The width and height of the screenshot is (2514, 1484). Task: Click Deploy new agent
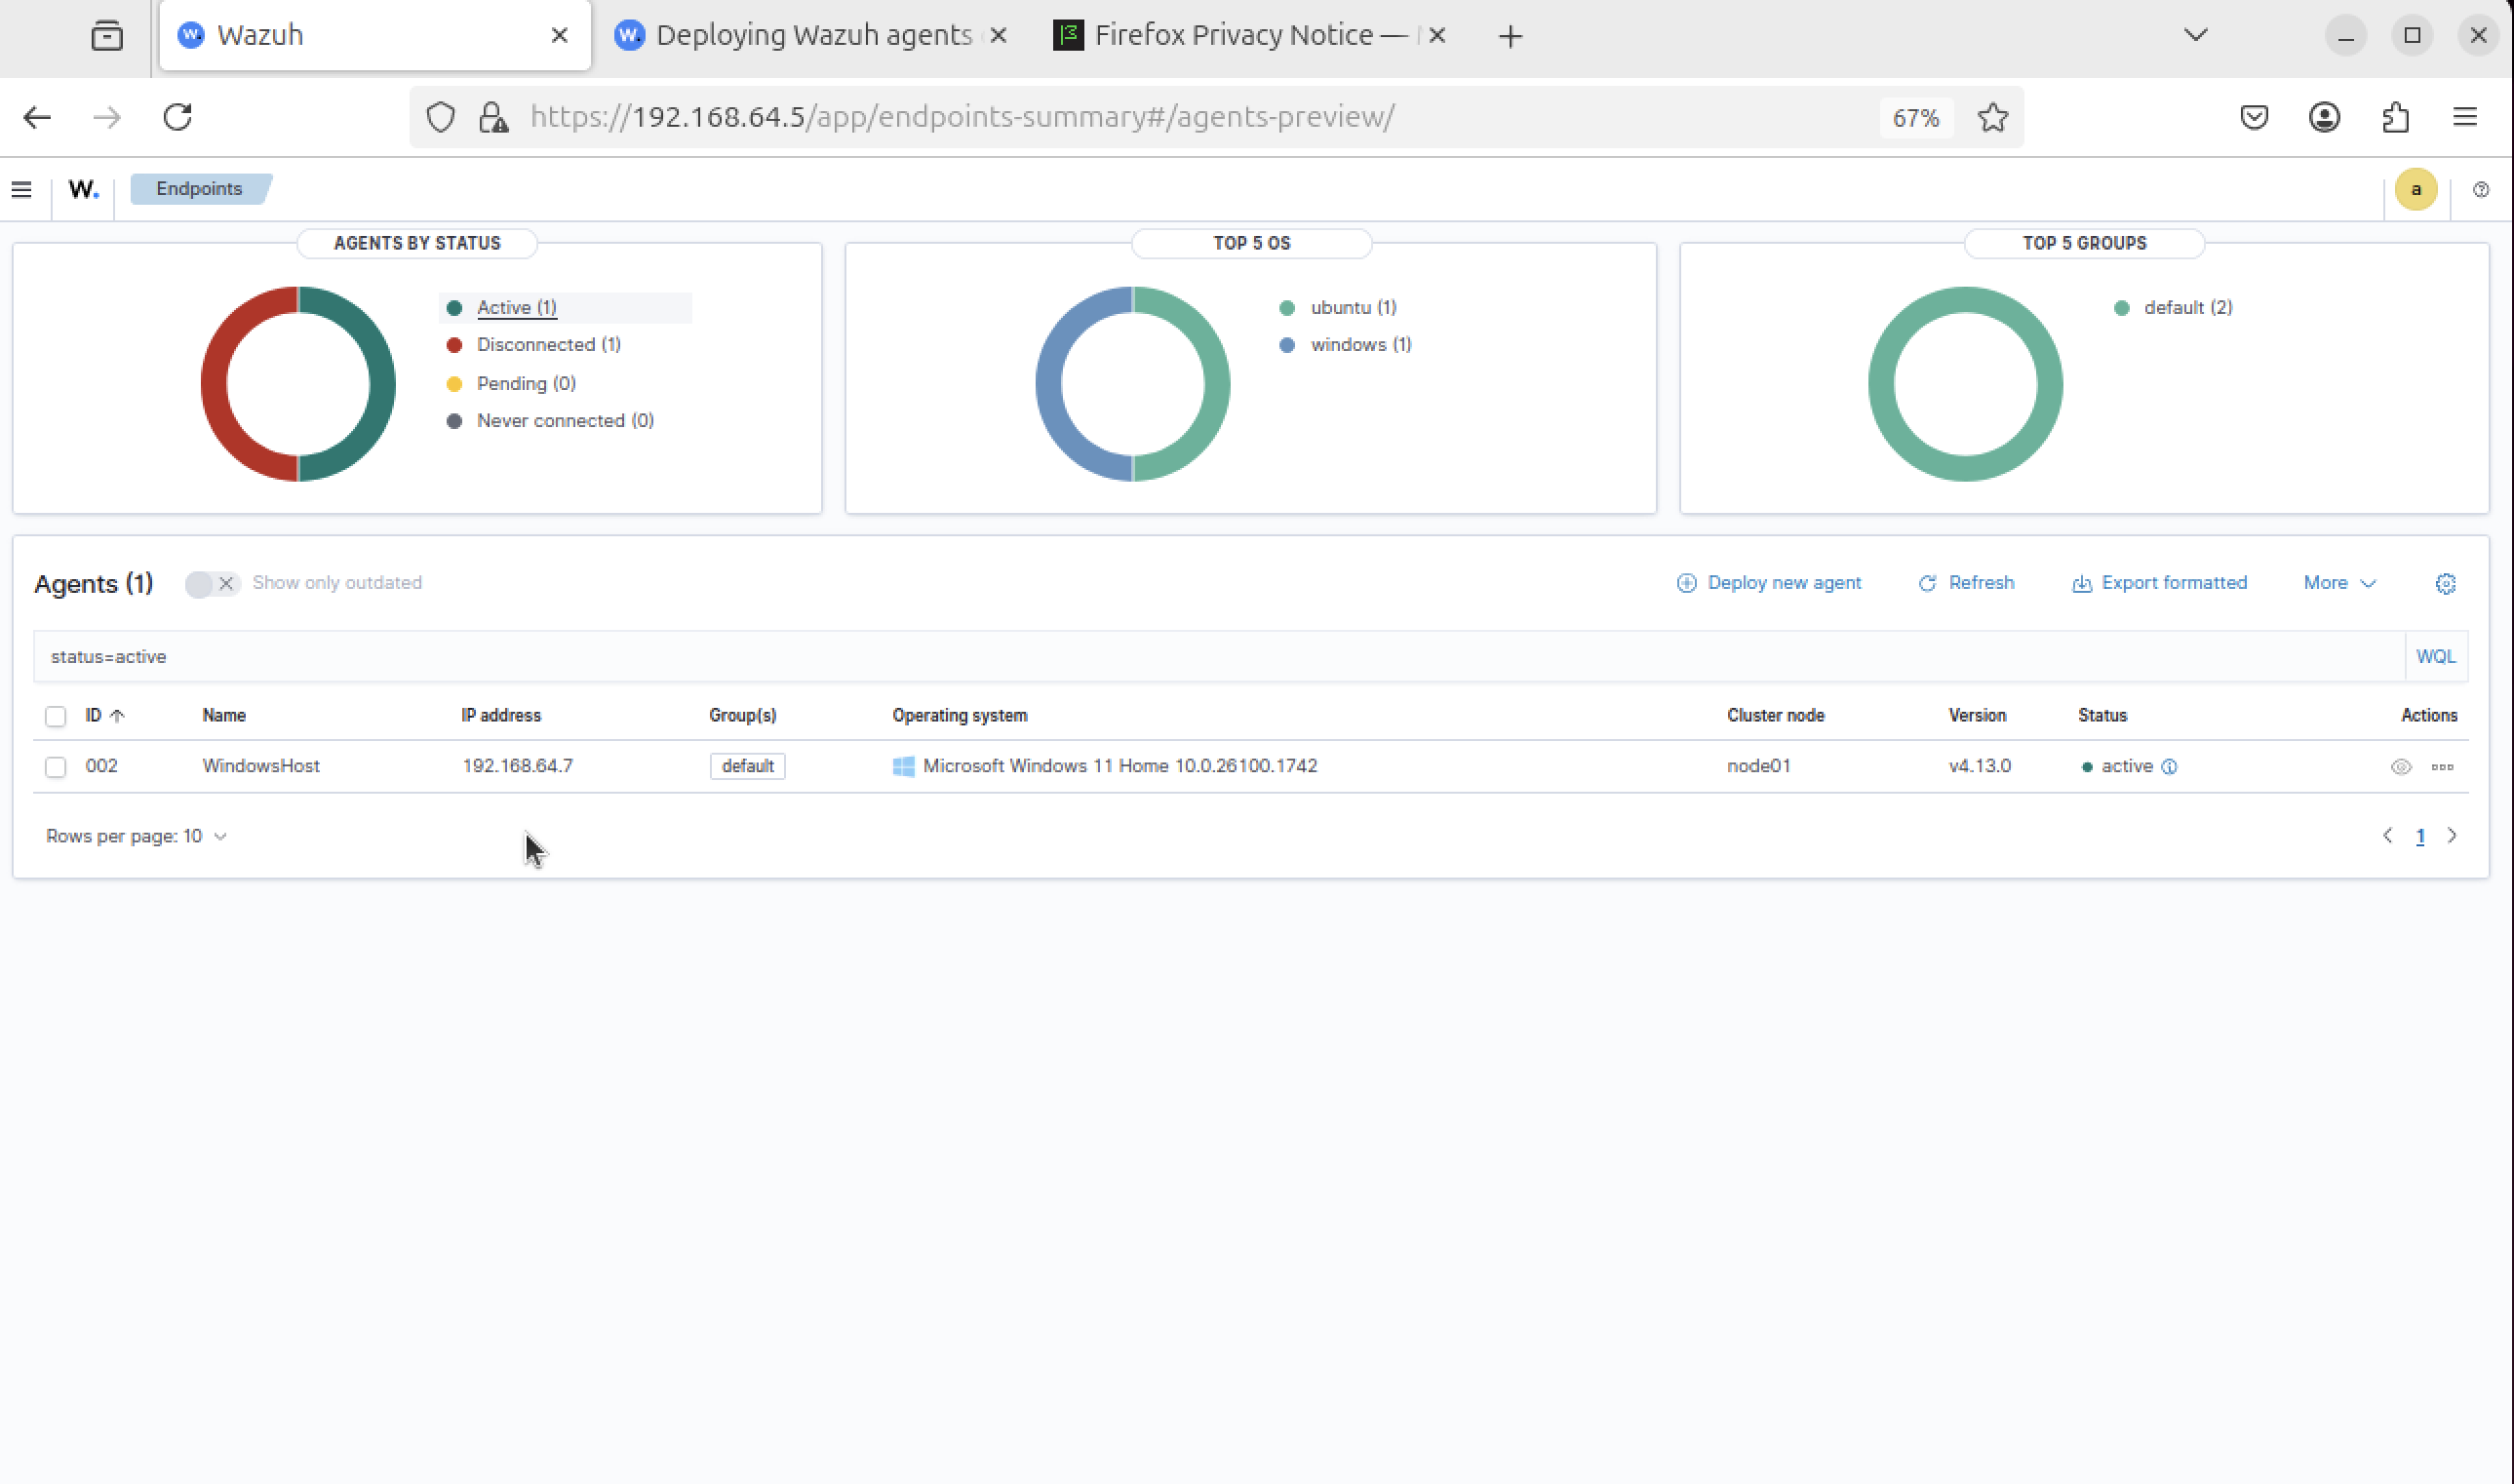coord(1768,583)
